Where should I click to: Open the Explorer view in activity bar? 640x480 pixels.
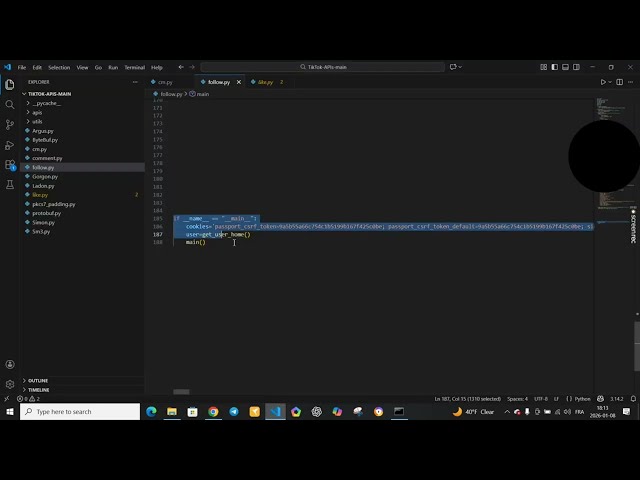(10, 84)
